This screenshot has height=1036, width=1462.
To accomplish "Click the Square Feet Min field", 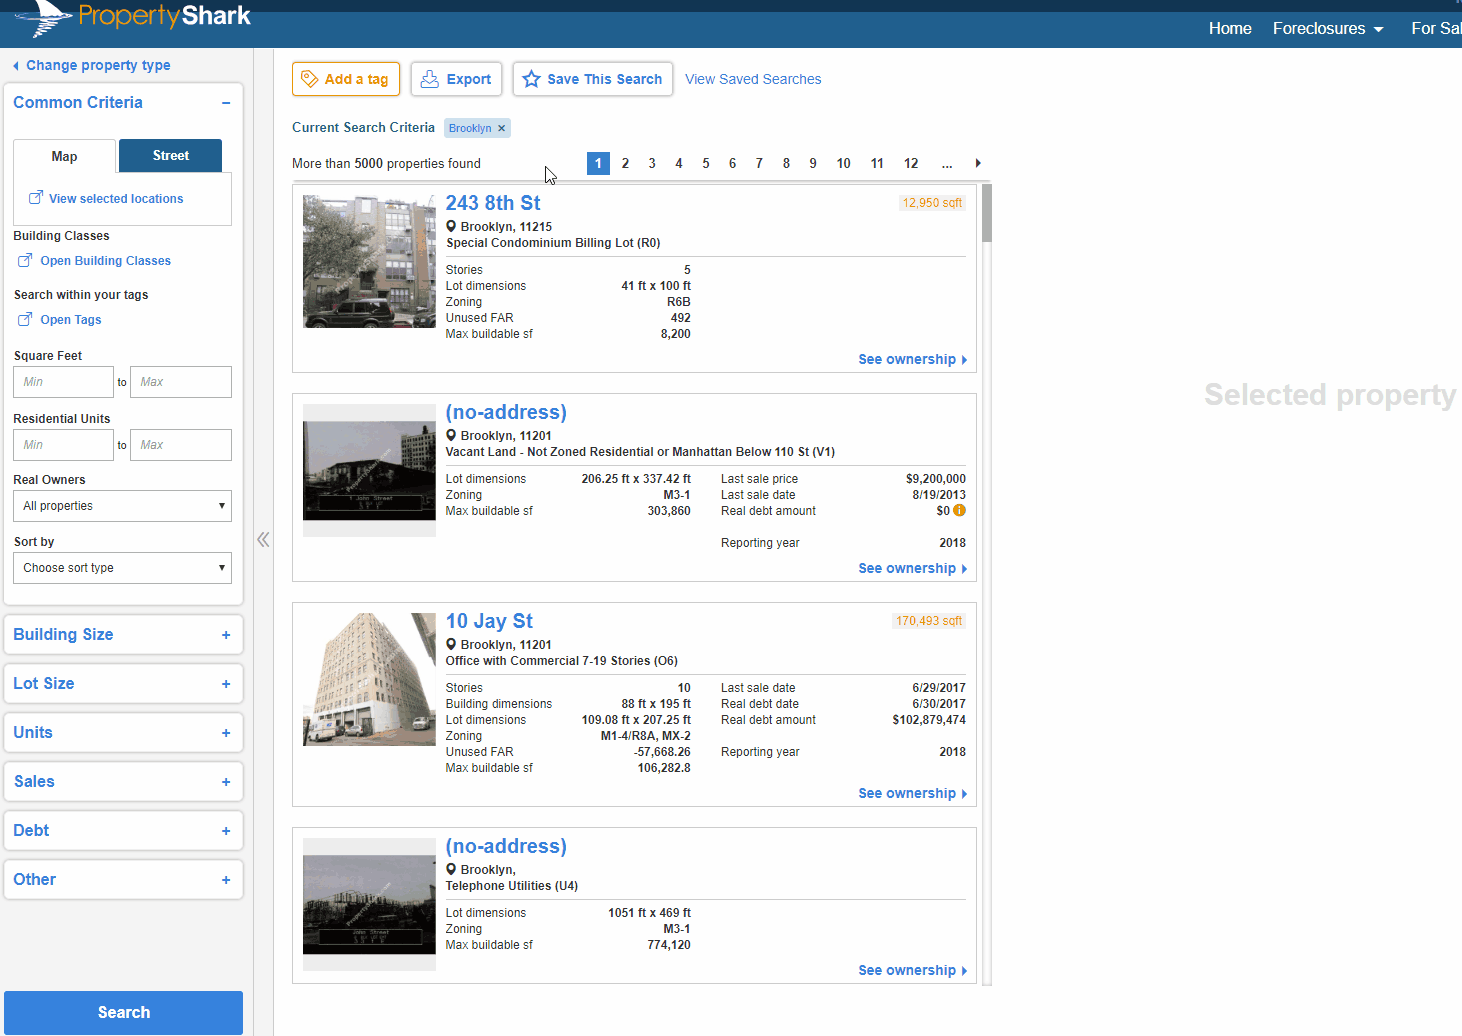I will point(63,382).
